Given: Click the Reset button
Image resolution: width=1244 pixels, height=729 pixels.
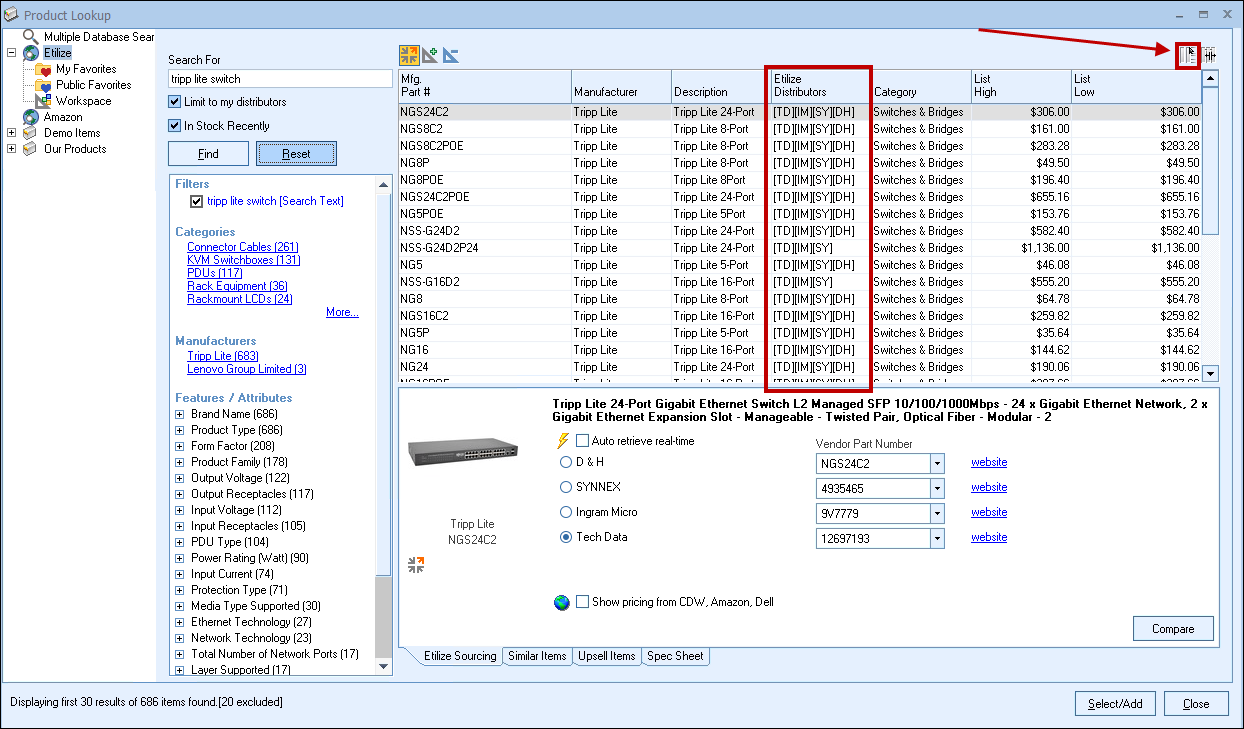Looking at the screenshot, I should 296,154.
